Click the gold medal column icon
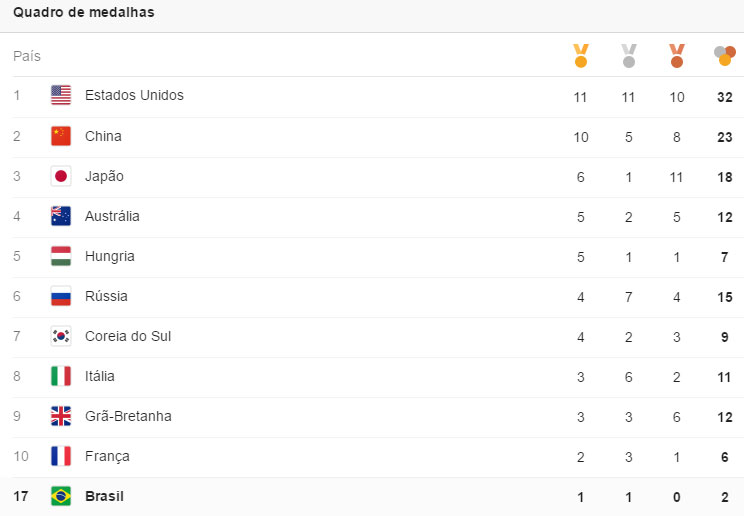Screen dimensions: 744x516 coord(581,55)
